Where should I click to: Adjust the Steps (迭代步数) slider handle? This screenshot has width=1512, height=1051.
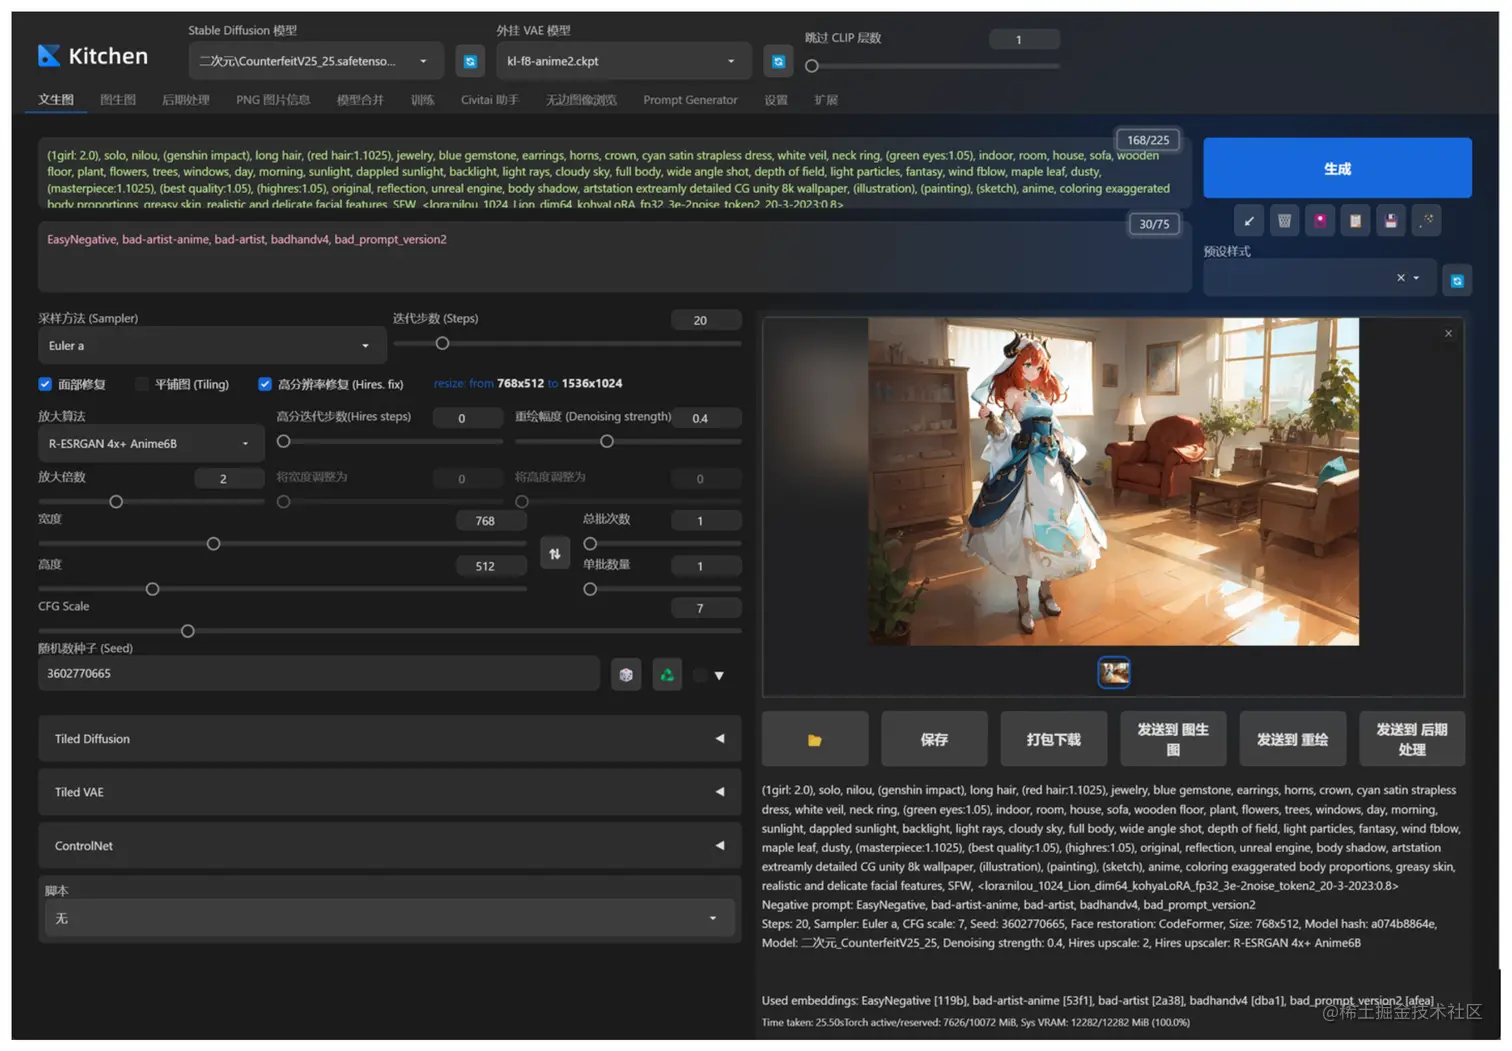[442, 344]
